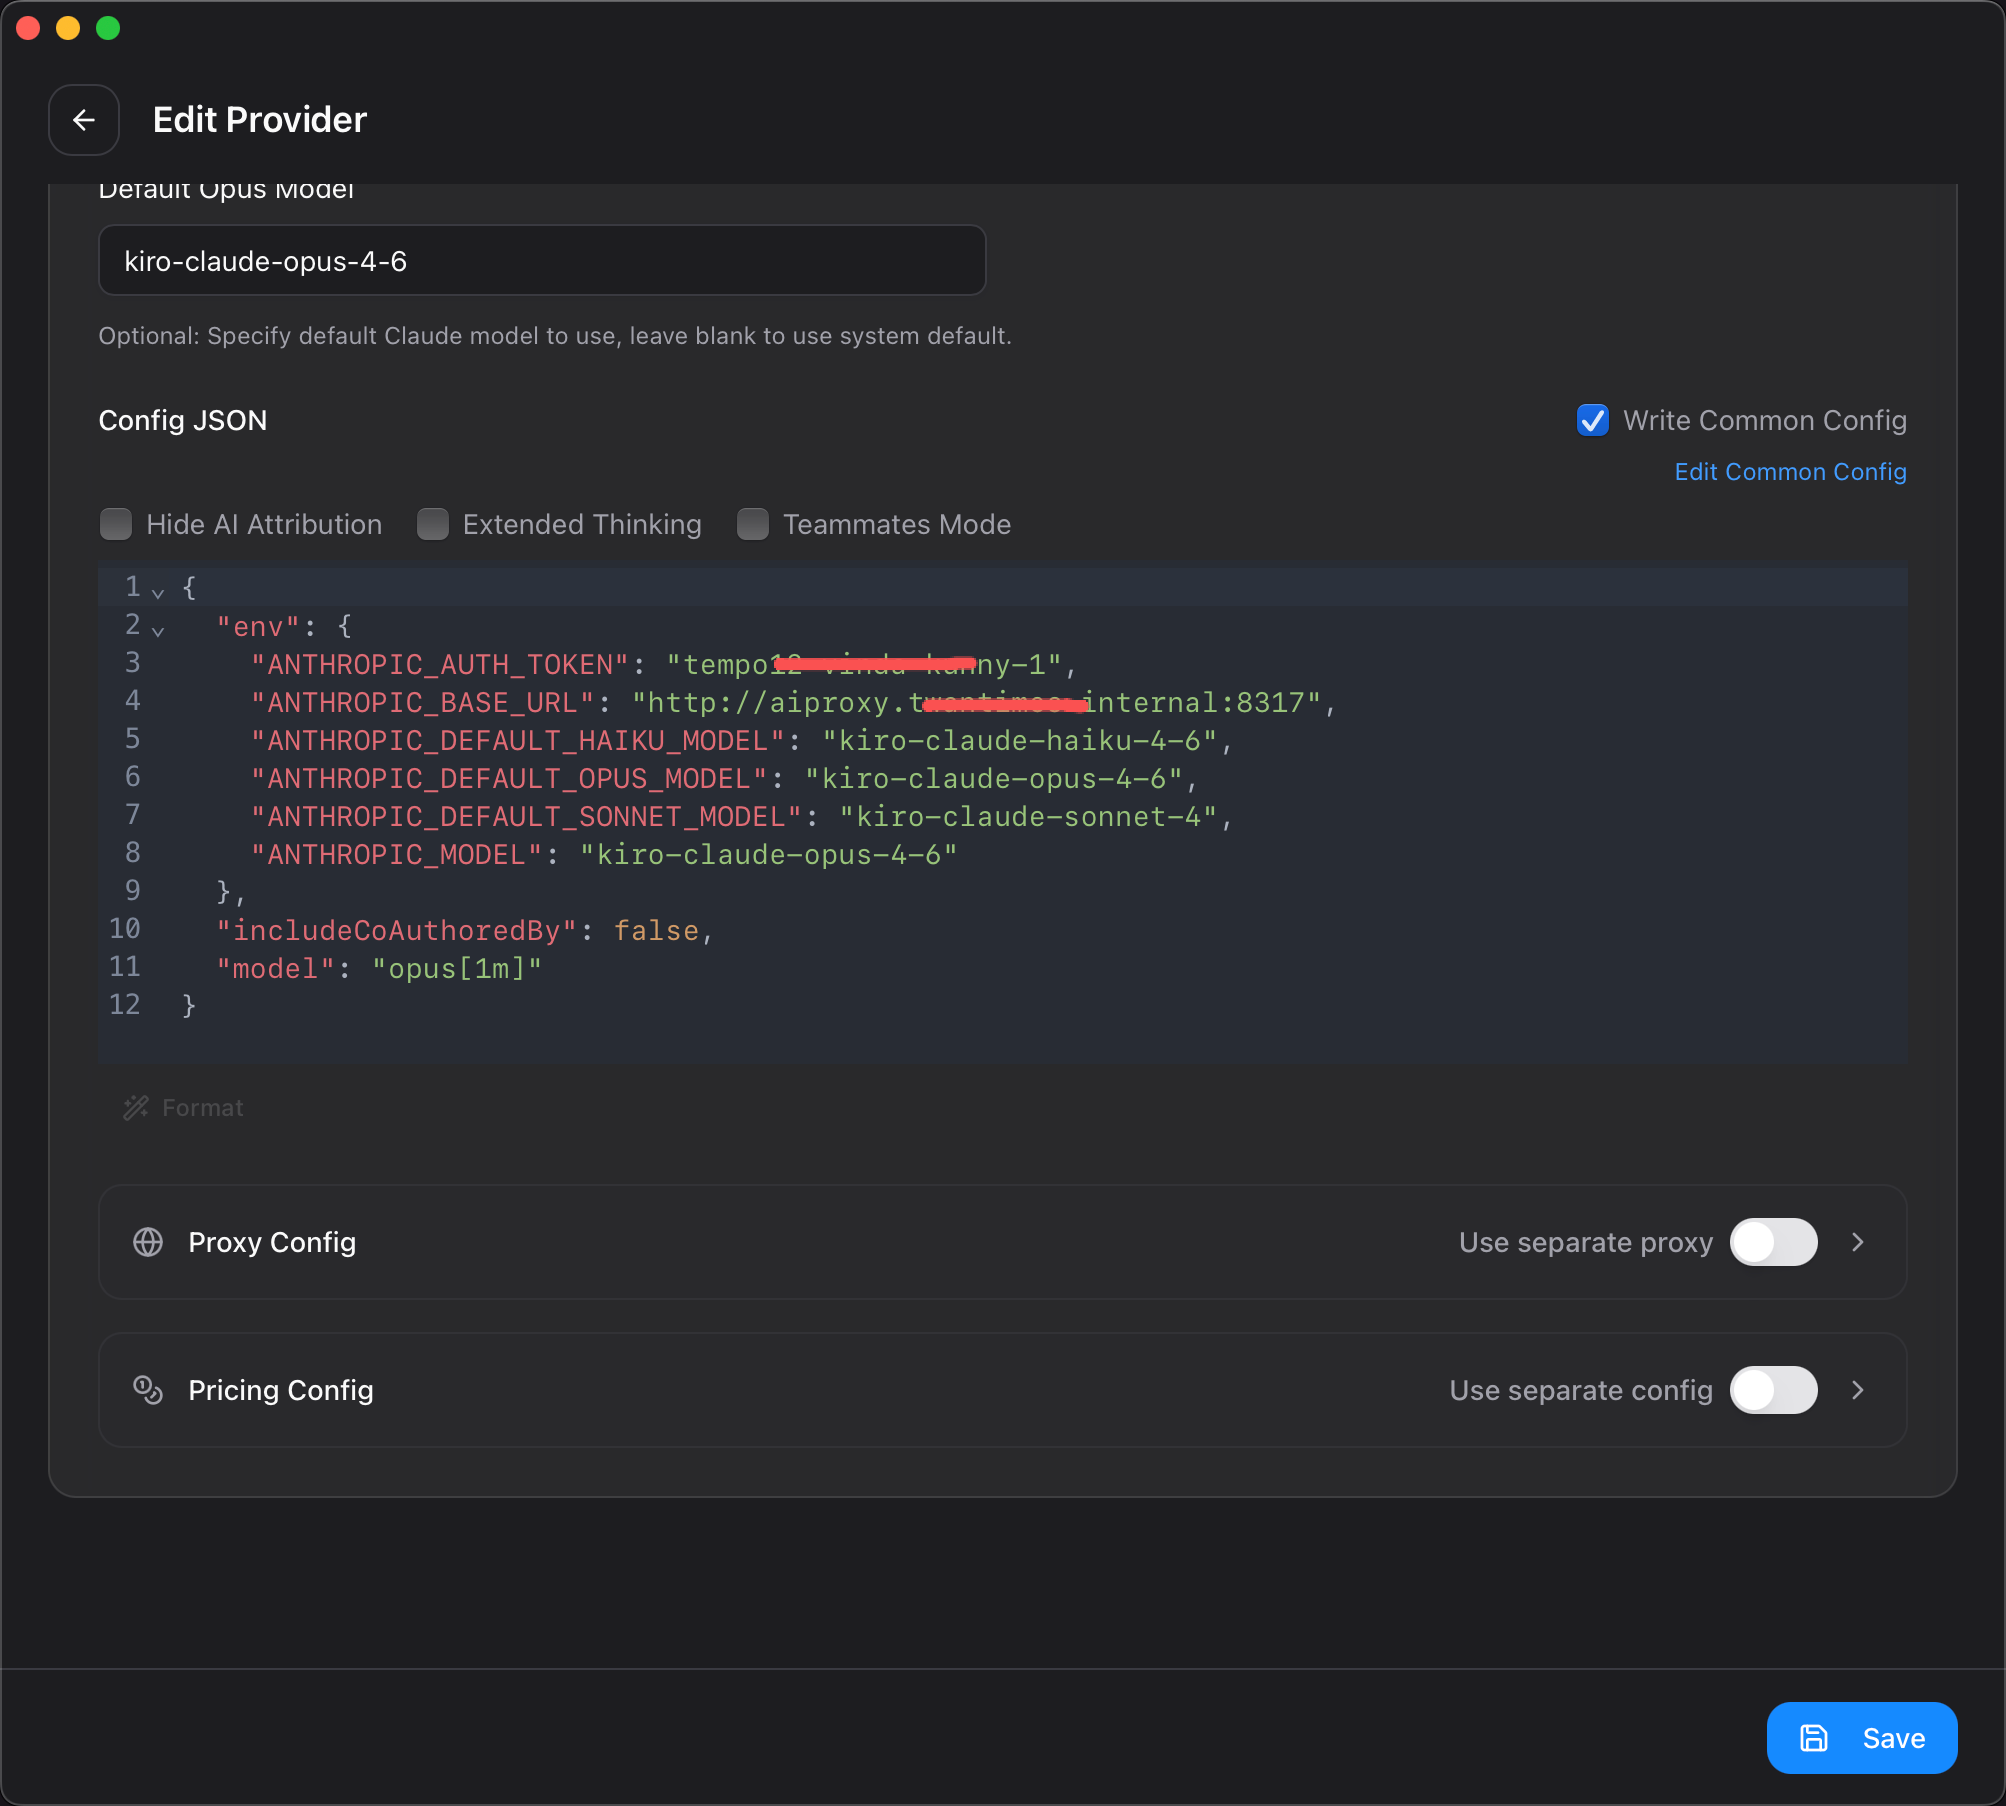
Task: Enable Hide AI Attribution checkbox
Action: point(116,524)
